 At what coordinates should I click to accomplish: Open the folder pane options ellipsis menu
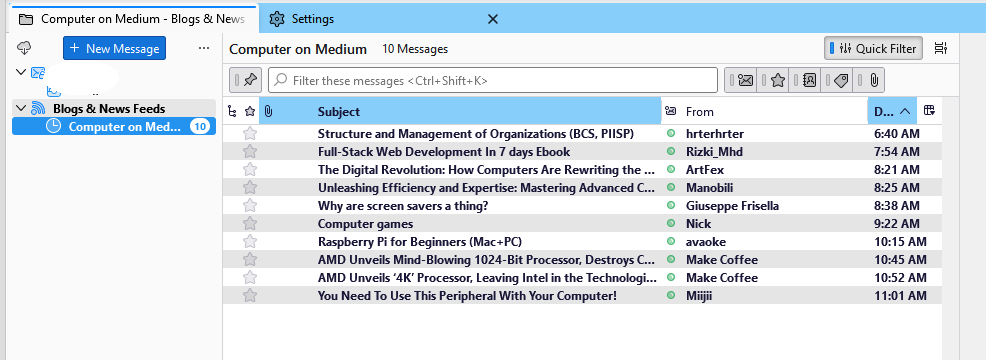tap(204, 48)
